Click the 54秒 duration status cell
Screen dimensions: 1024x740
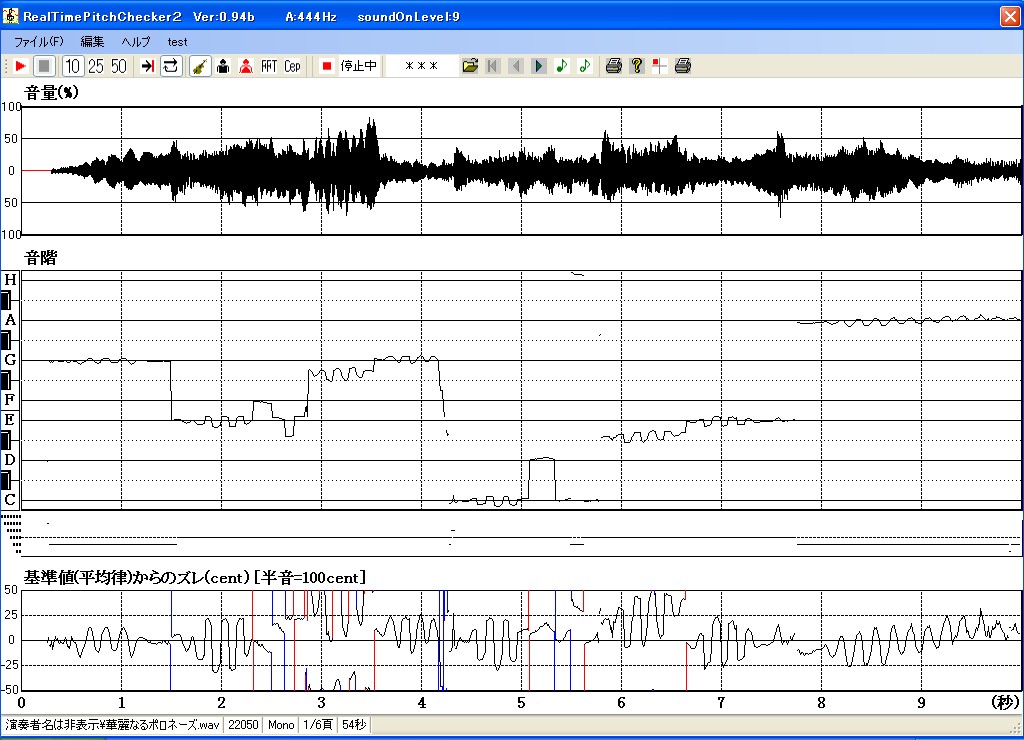pyautogui.click(x=354, y=725)
